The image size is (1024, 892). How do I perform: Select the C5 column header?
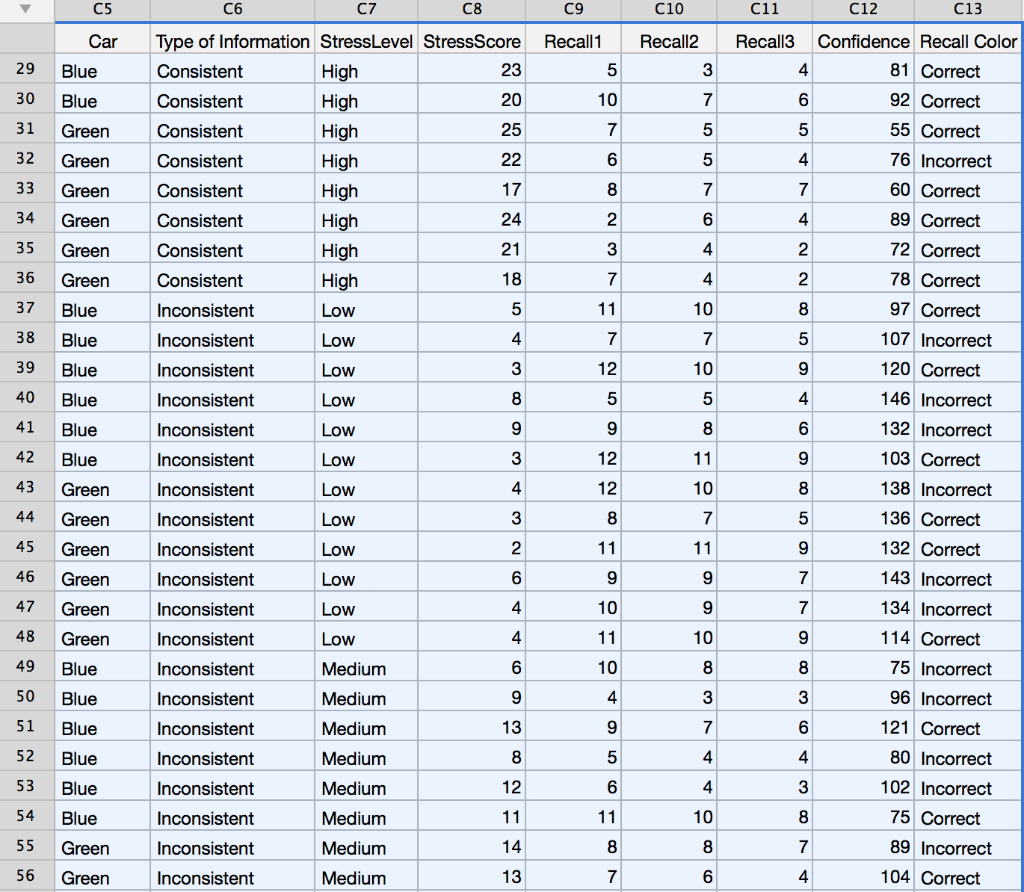[102, 10]
